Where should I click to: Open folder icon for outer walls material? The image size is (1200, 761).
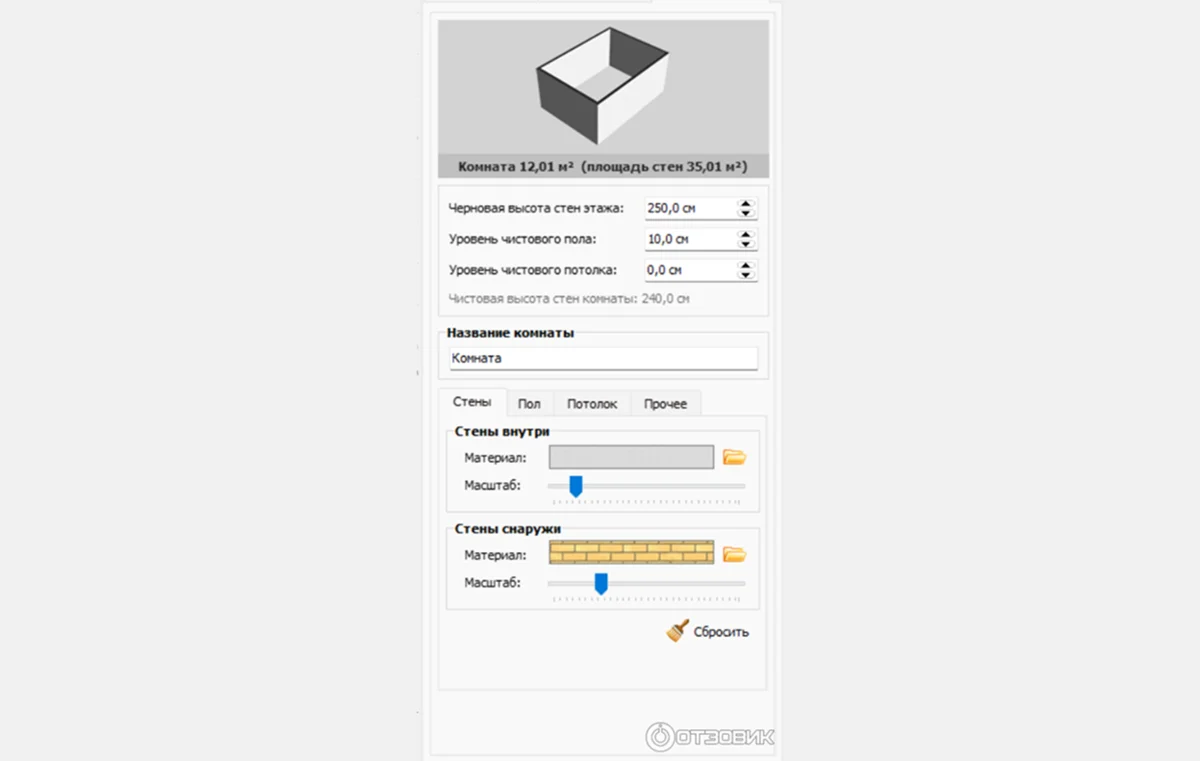pyautogui.click(x=735, y=553)
